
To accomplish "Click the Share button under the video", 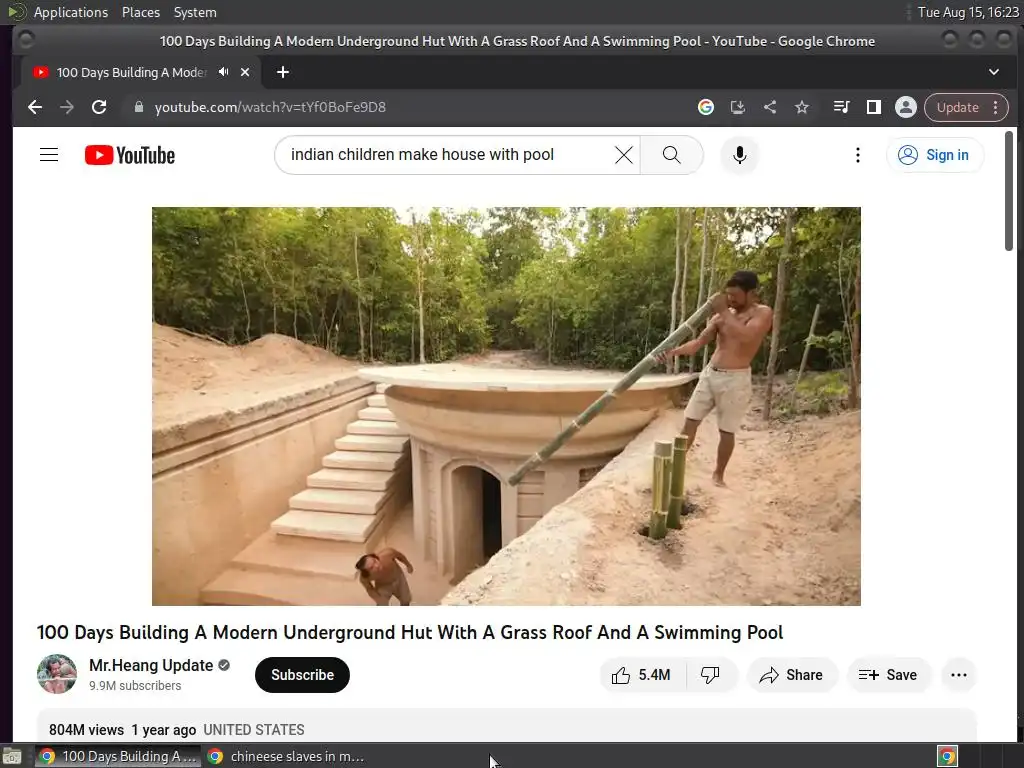I will (x=791, y=675).
